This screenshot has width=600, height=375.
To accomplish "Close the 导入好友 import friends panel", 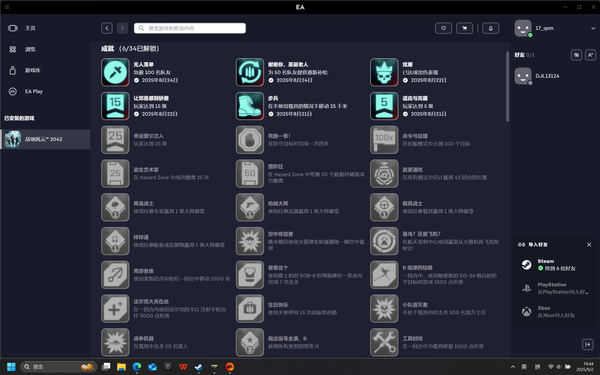I will point(589,245).
